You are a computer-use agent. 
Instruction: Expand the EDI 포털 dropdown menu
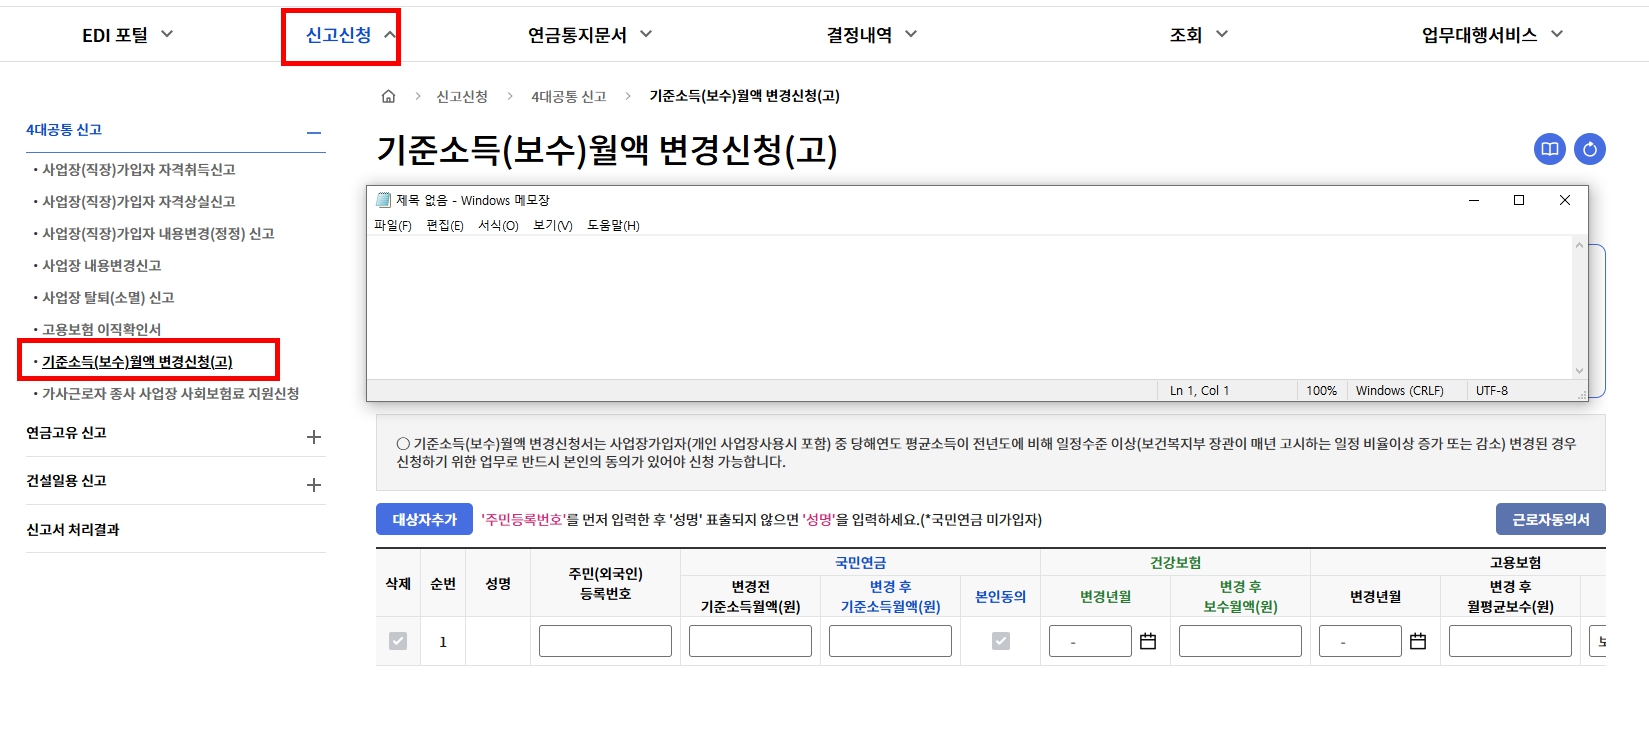pos(128,35)
